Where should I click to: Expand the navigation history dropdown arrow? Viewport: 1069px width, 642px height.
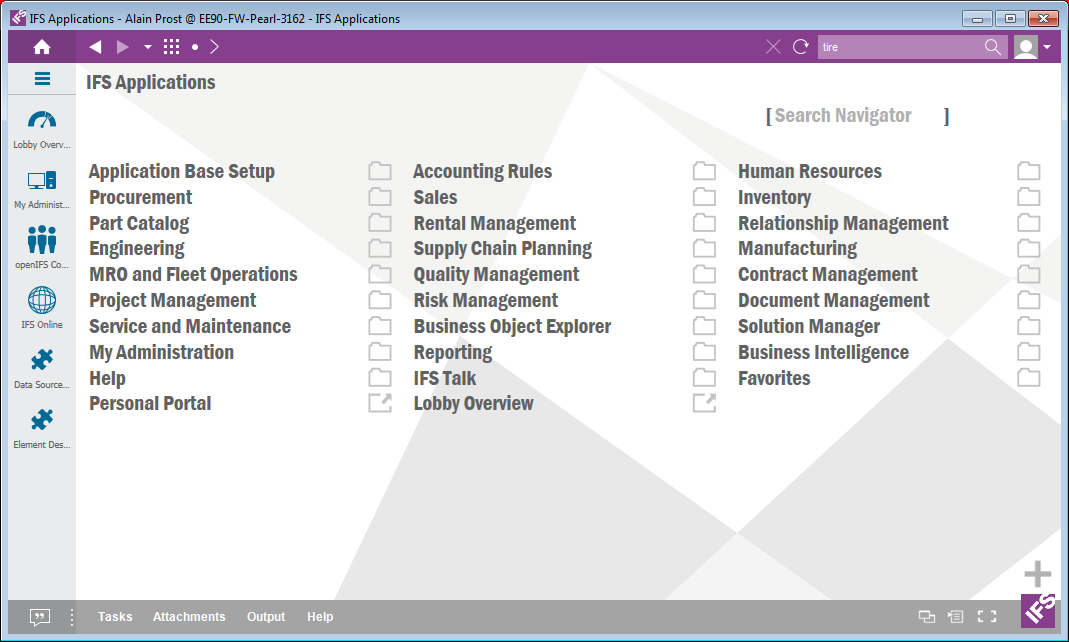[147, 47]
